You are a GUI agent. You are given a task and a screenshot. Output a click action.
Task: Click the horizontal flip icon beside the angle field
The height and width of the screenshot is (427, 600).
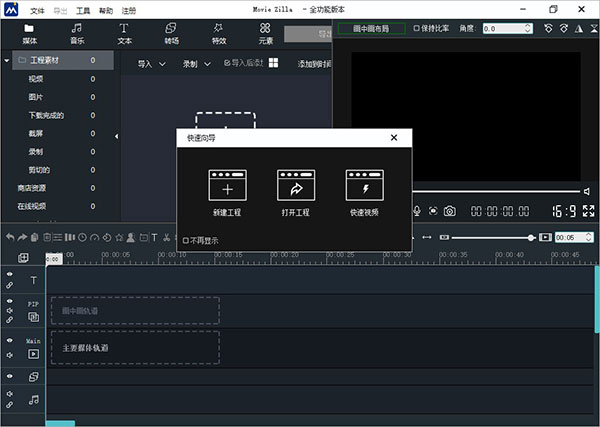pos(548,29)
